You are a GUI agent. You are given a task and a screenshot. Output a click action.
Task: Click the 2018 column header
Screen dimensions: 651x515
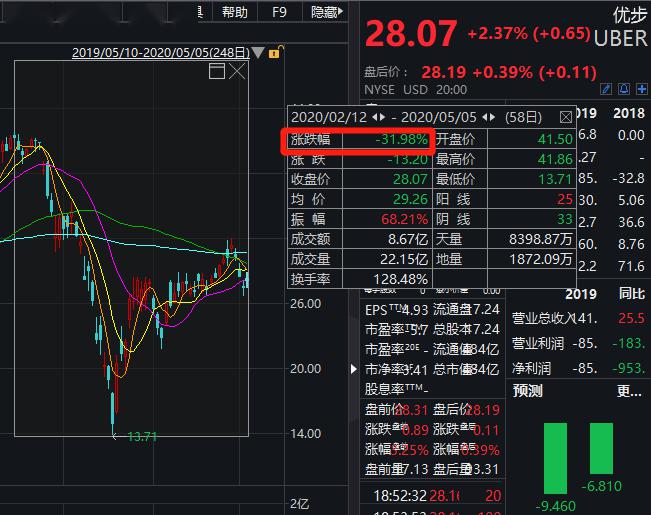click(x=629, y=113)
